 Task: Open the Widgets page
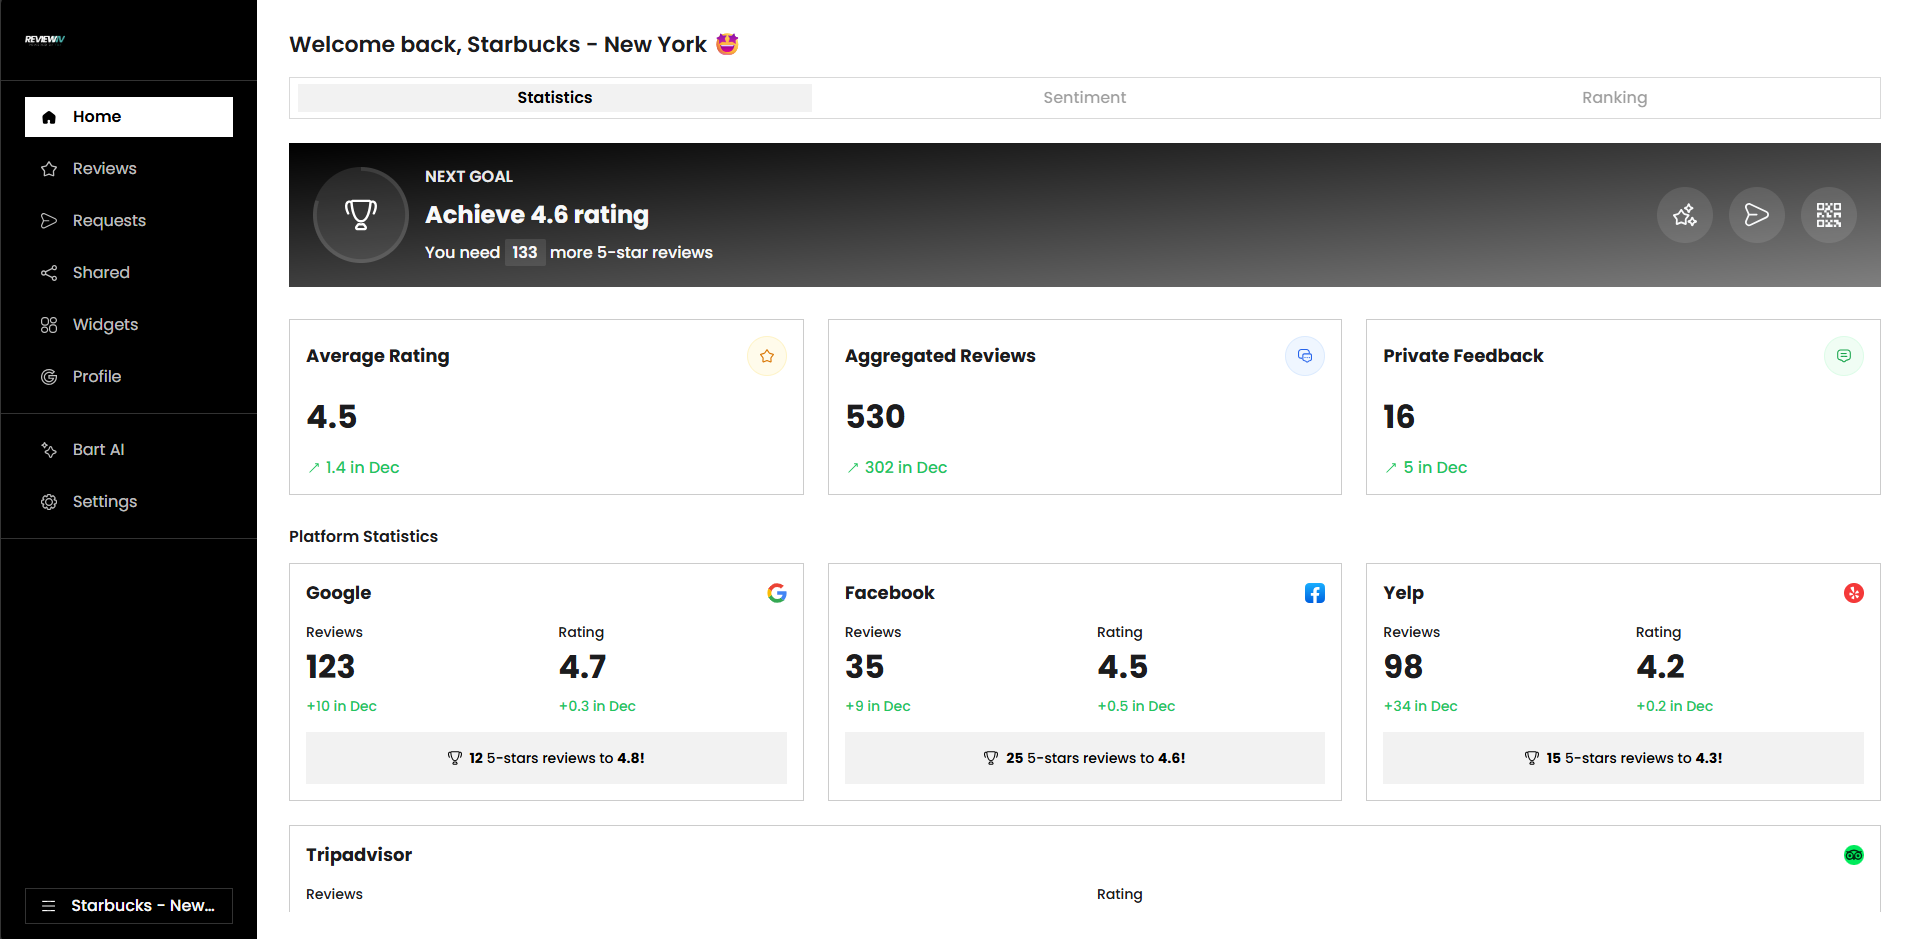pos(129,325)
